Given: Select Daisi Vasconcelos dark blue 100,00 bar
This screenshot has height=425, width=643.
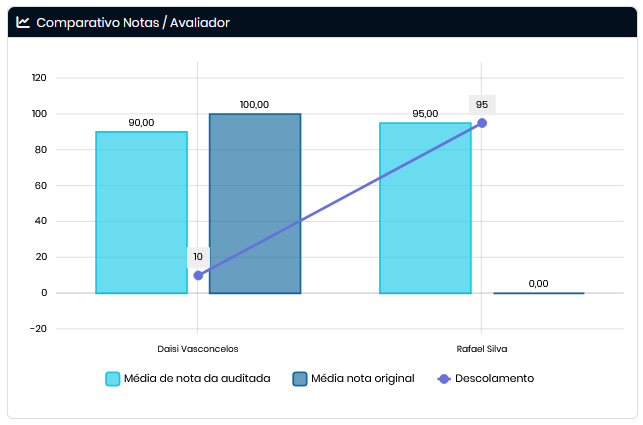Looking at the screenshot, I should (255, 203).
